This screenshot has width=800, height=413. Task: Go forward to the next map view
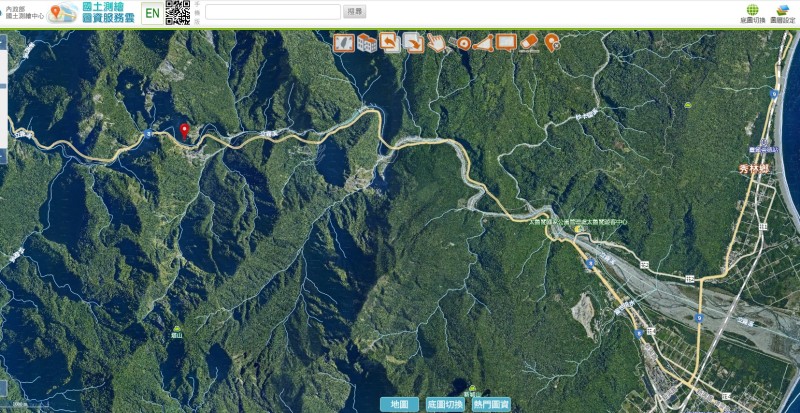(x=412, y=43)
